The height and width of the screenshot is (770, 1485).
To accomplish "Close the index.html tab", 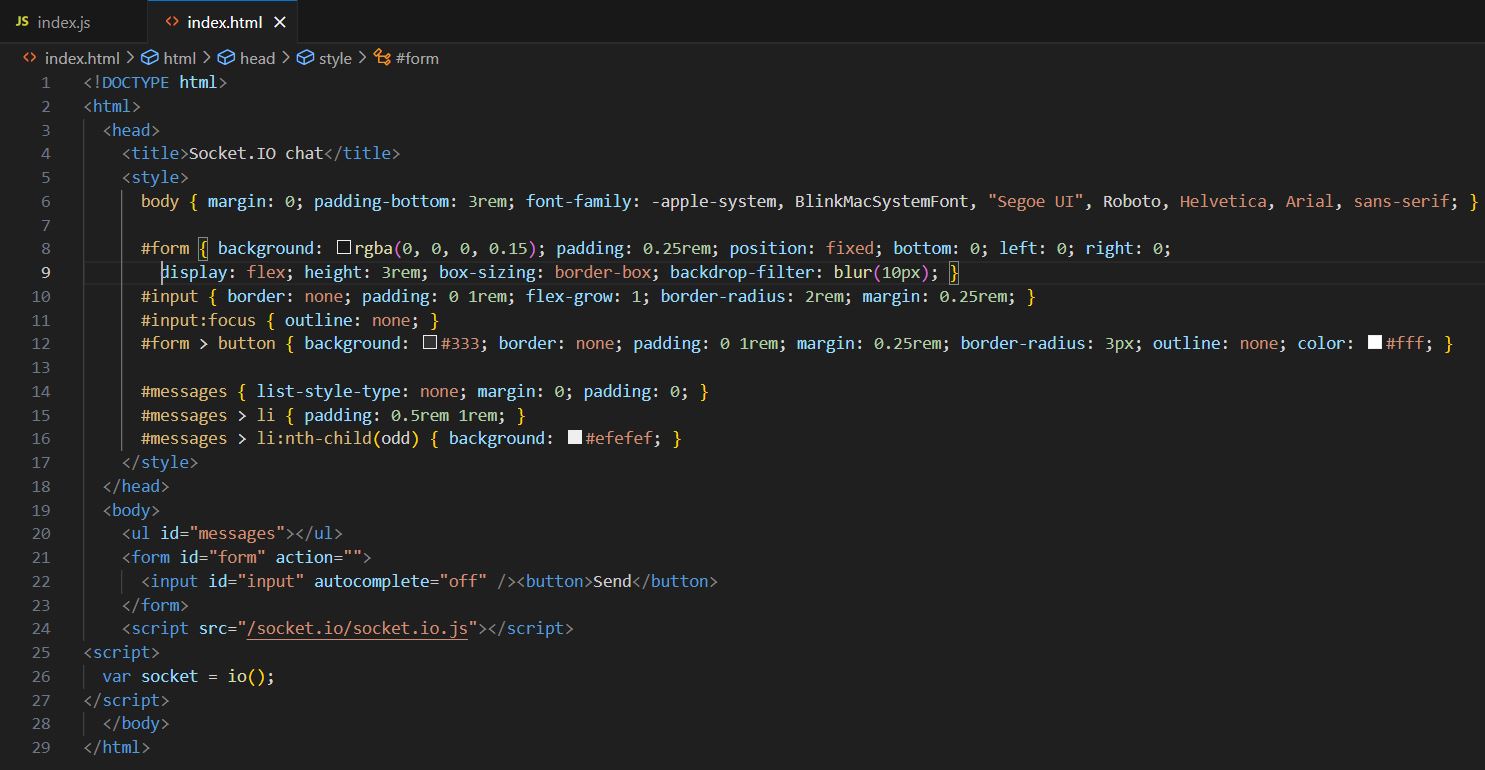I will click(x=280, y=21).
